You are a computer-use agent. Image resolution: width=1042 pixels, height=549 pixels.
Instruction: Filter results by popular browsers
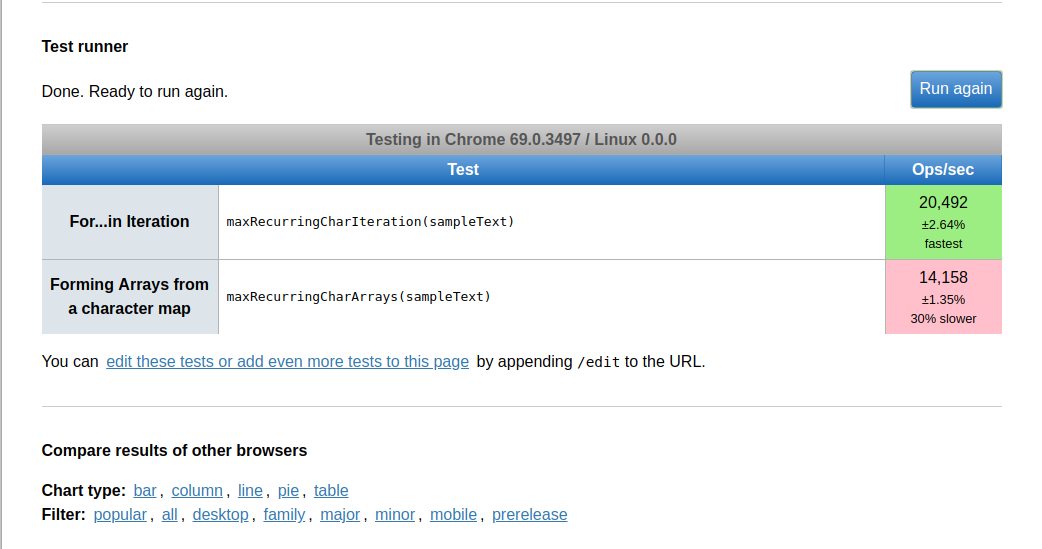(x=120, y=515)
